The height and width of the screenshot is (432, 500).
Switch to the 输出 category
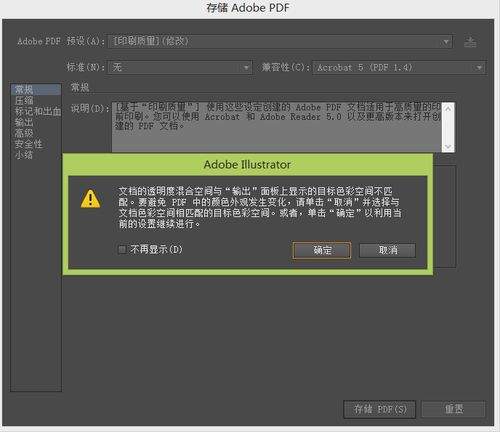pyautogui.click(x=24, y=122)
